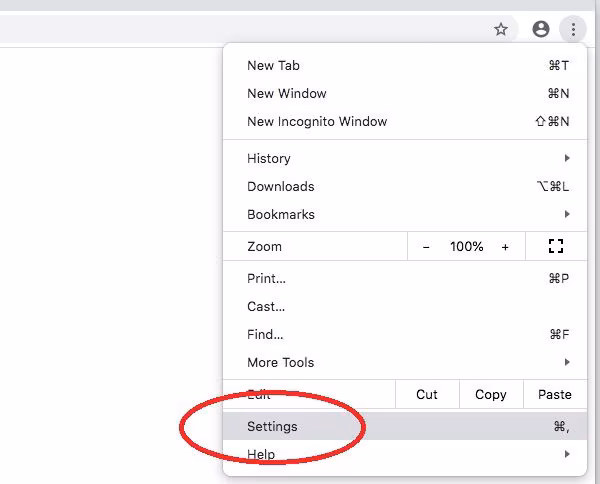Click the Cut button
The width and height of the screenshot is (600, 484).
[x=427, y=394]
